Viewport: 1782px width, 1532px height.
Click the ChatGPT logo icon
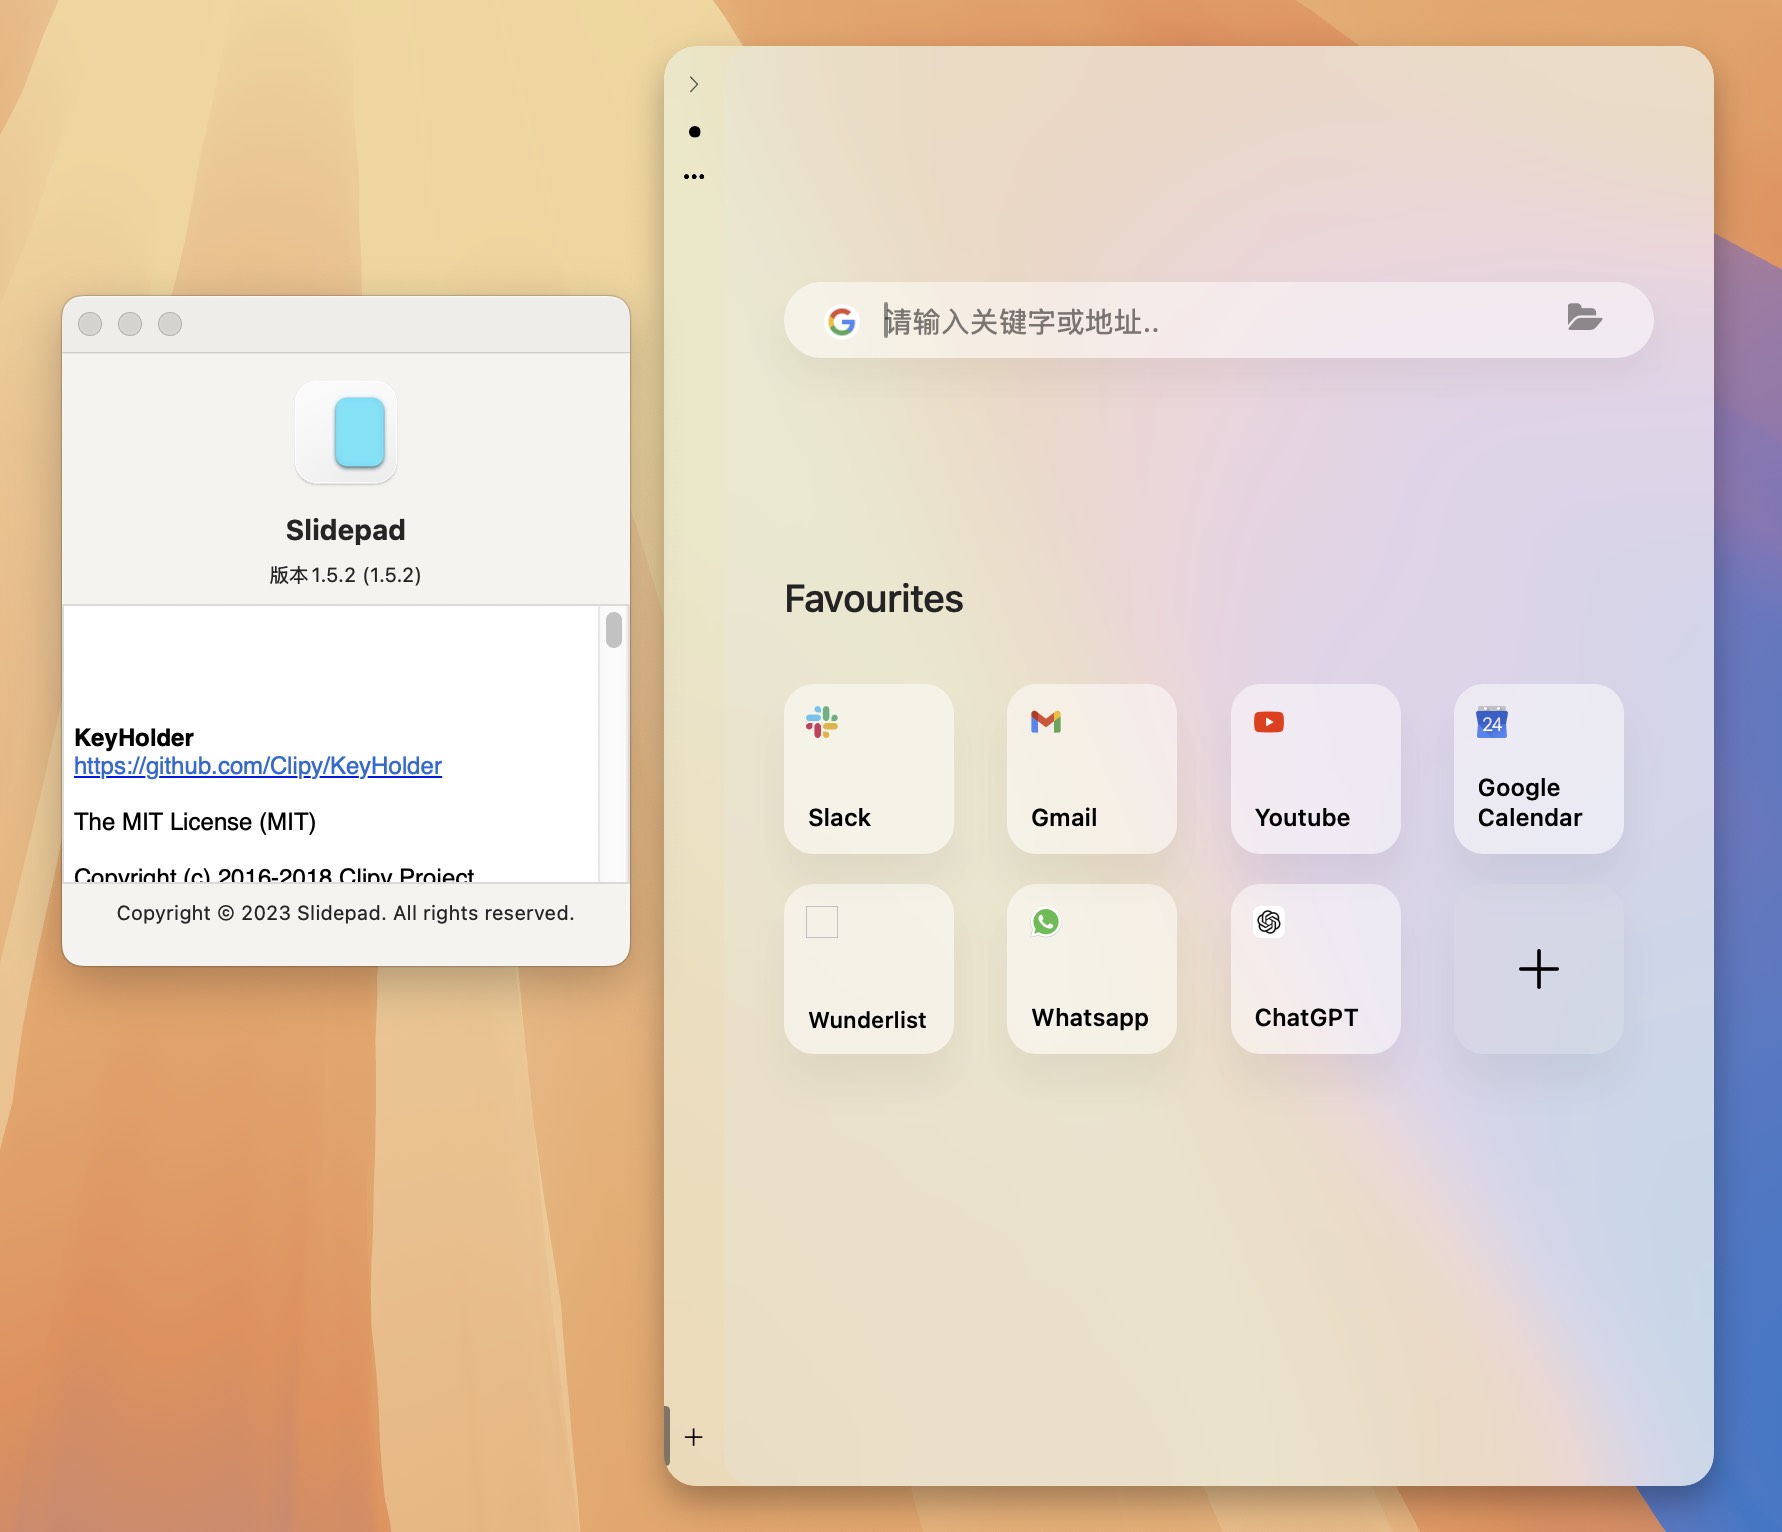[1269, 922]
